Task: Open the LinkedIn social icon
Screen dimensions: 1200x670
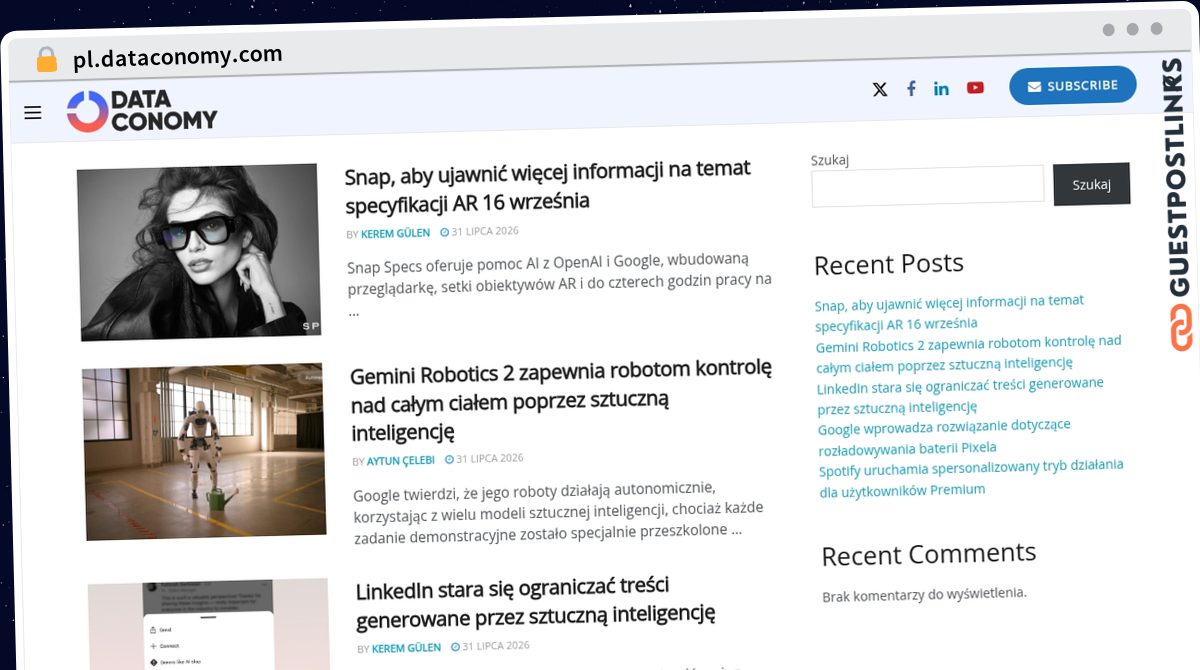Action: click(x=942, y=88)
